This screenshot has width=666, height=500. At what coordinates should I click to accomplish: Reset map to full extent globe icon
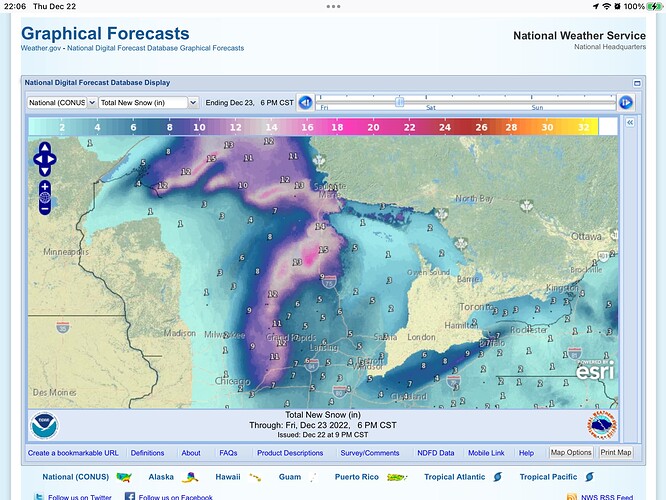coord(45,209)
